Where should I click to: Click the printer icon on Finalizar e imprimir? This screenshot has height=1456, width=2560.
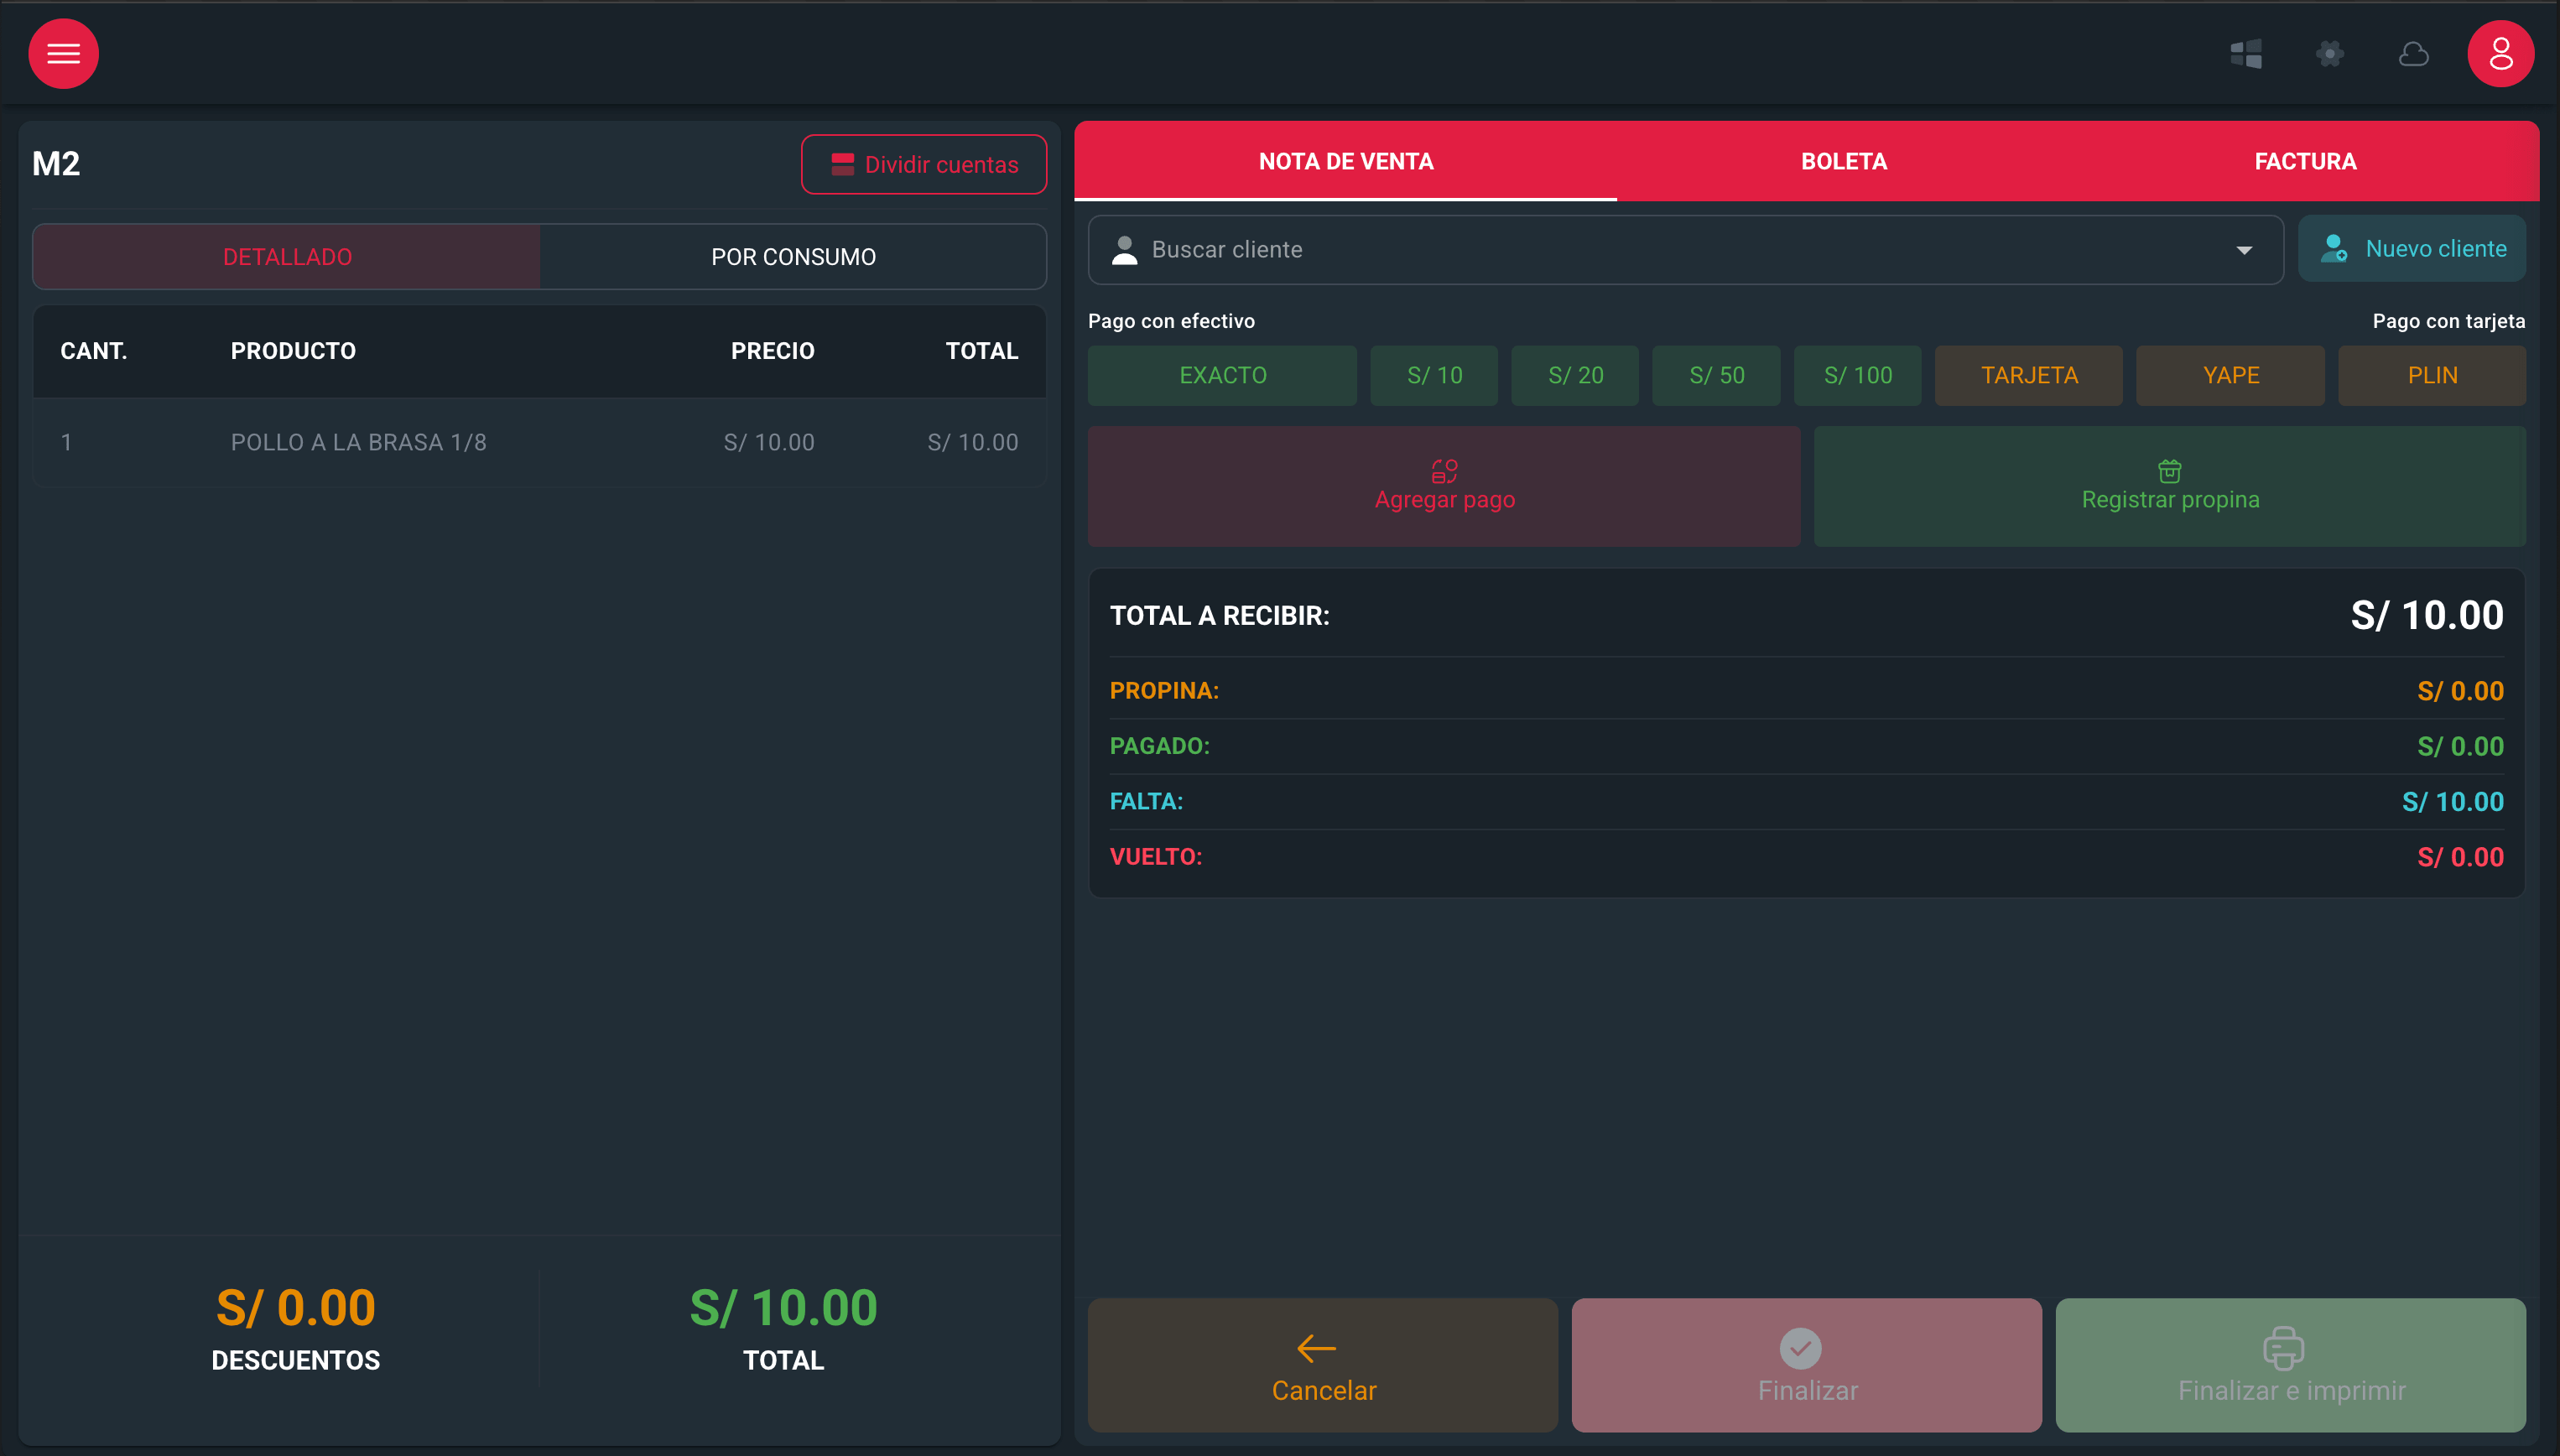[x=2284, y=1348]
